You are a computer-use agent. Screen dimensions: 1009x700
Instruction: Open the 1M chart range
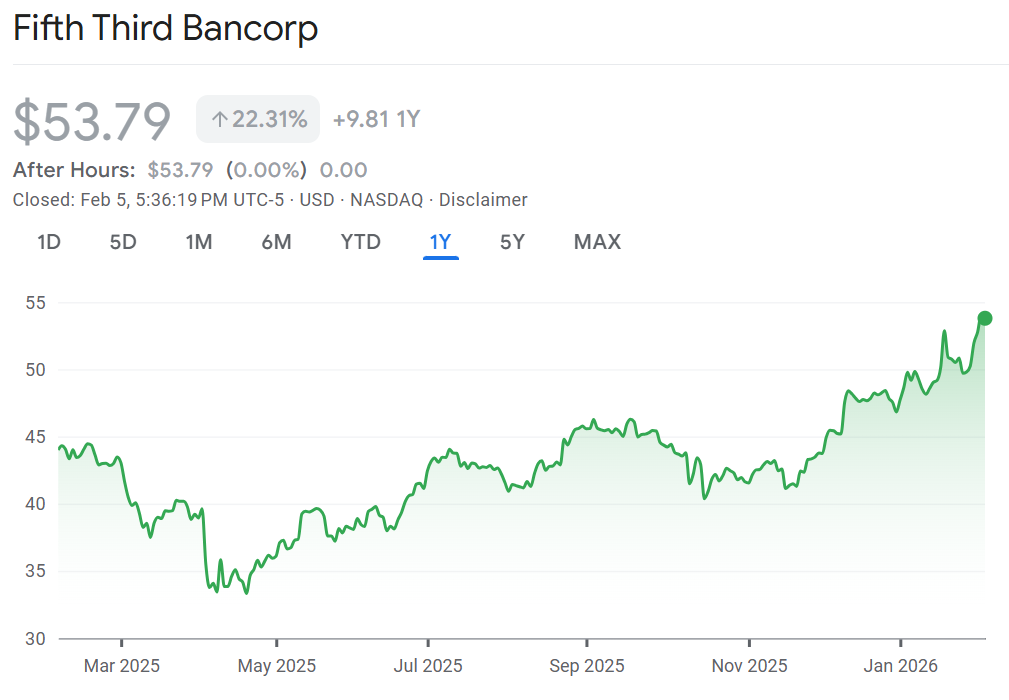click(x=198, y=242)
